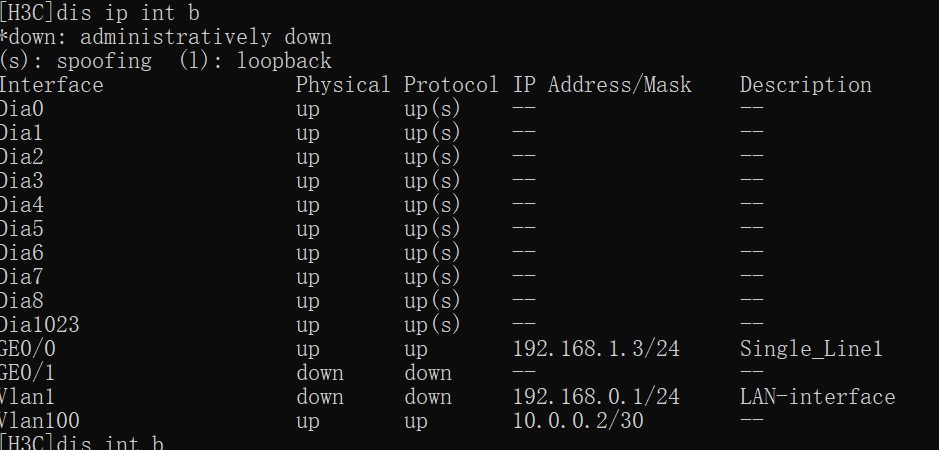Select the GE0/0 interface row name
This screenshot has width=939, height=450.
point(28,349)
